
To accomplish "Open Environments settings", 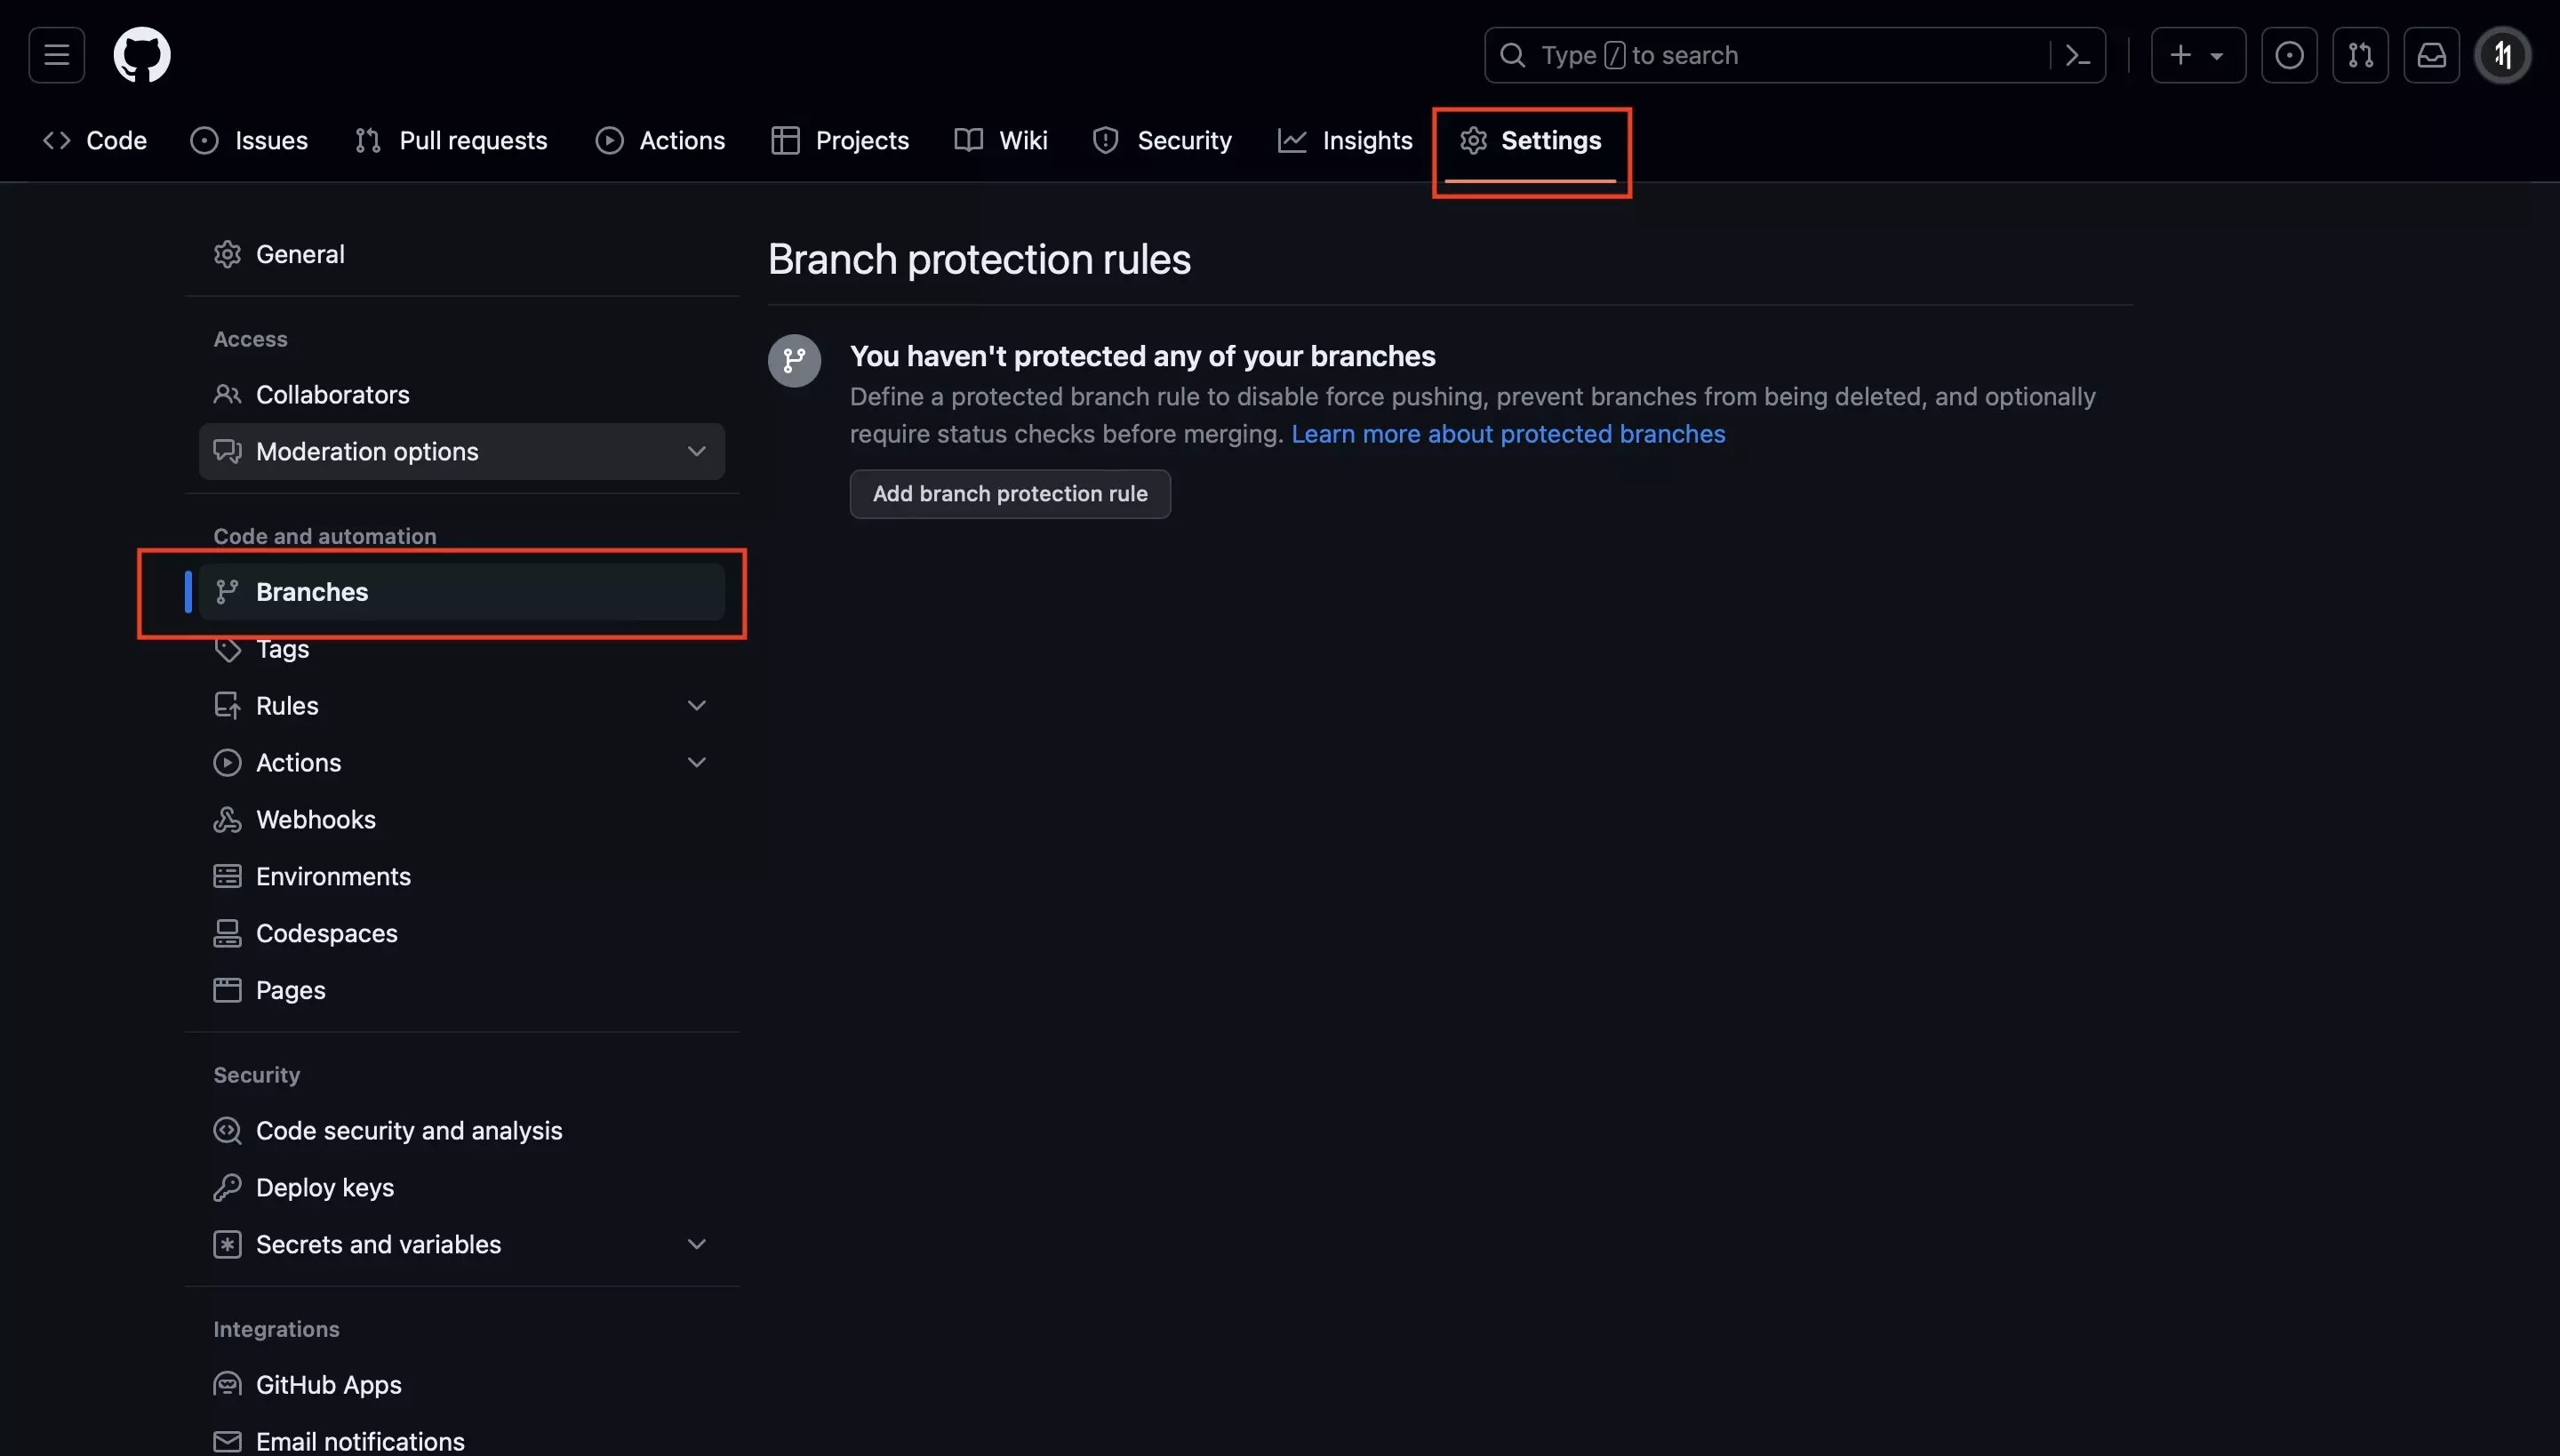I will coord(462,877).
